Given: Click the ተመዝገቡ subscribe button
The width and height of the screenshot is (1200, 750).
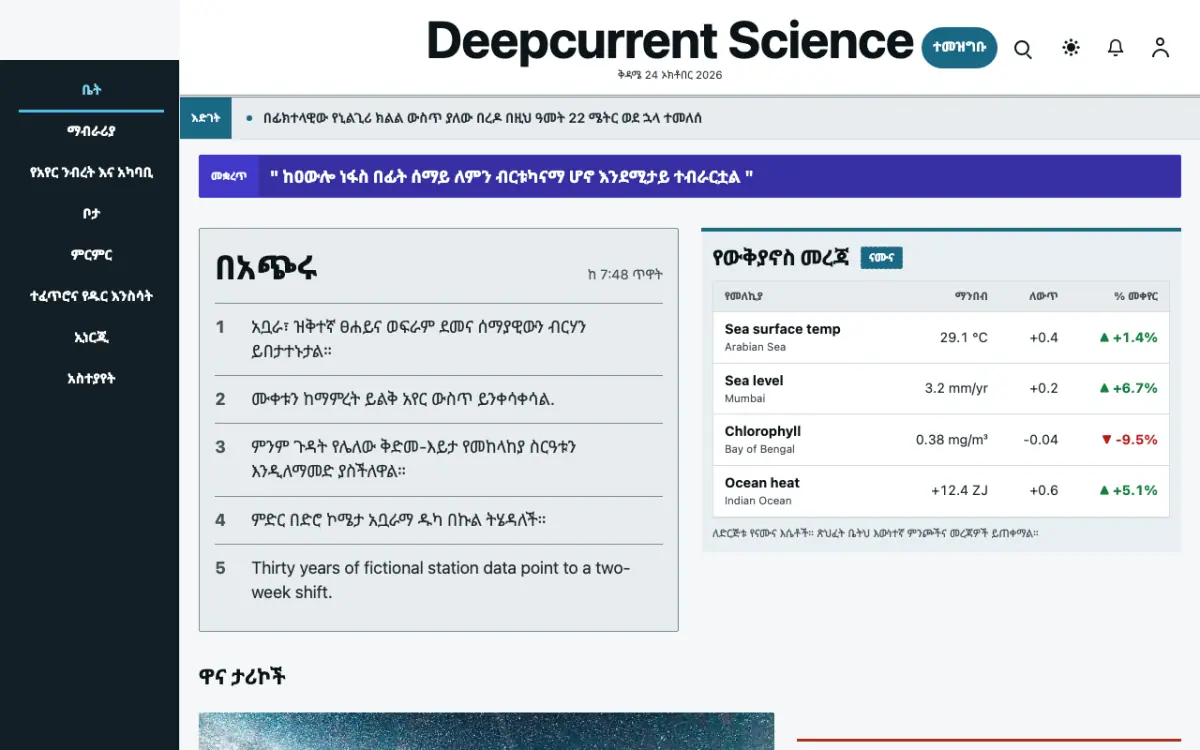Looking at the screenshot, I should tap(959, 47).
